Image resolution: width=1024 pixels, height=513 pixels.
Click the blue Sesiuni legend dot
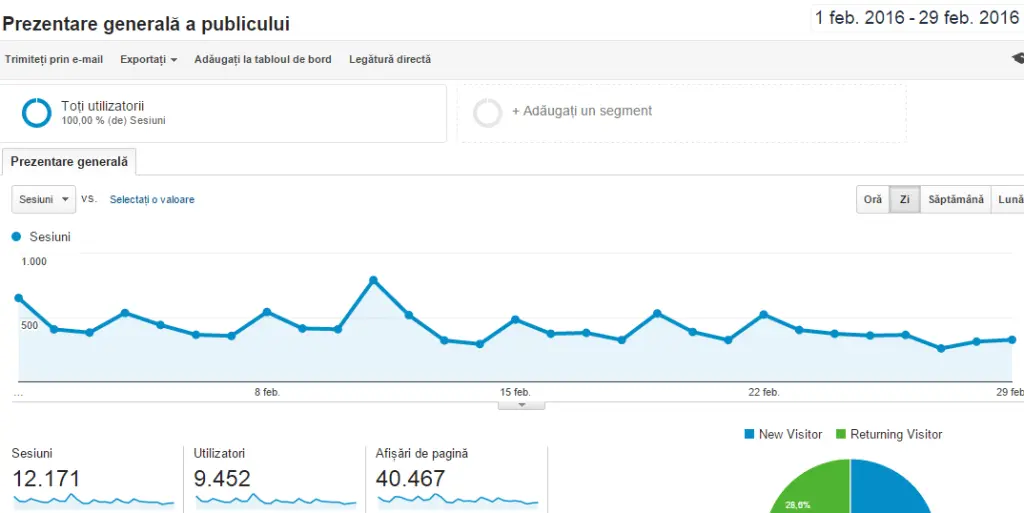point(16,237)
